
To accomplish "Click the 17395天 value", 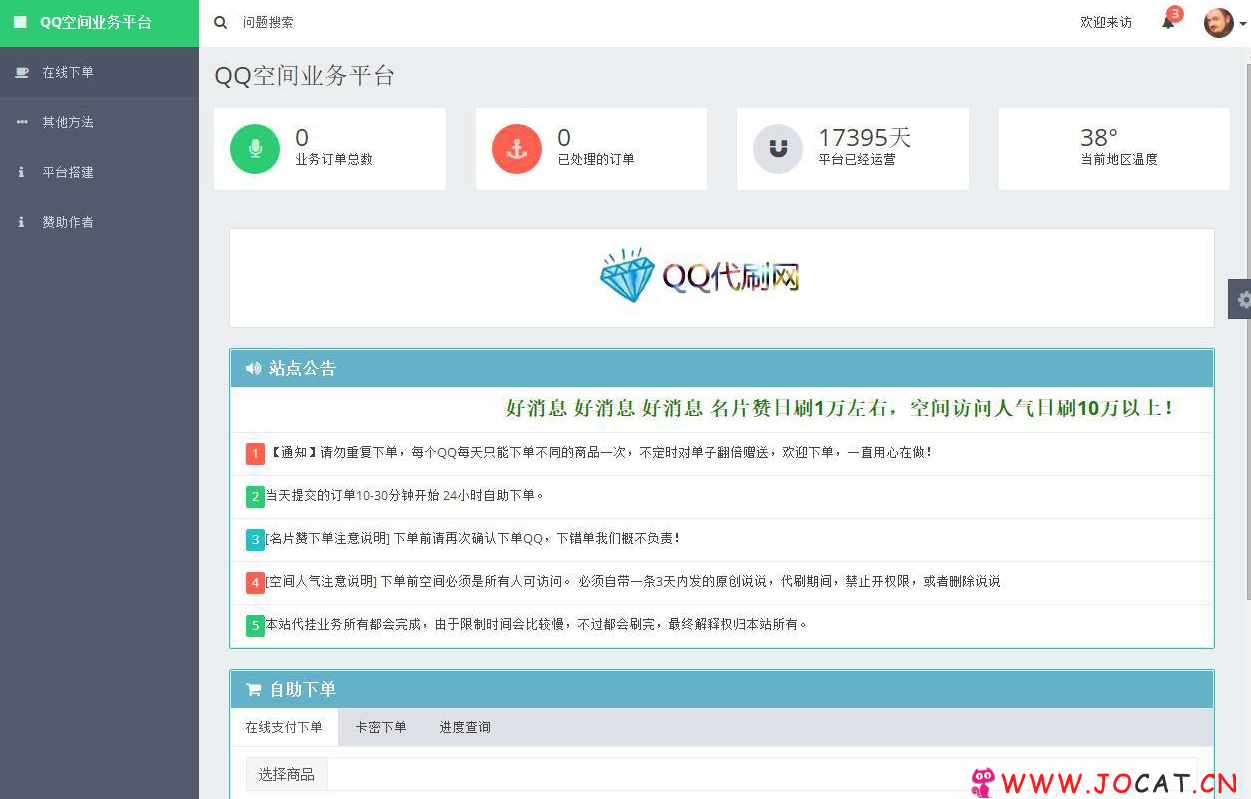I will click(864, 137).
